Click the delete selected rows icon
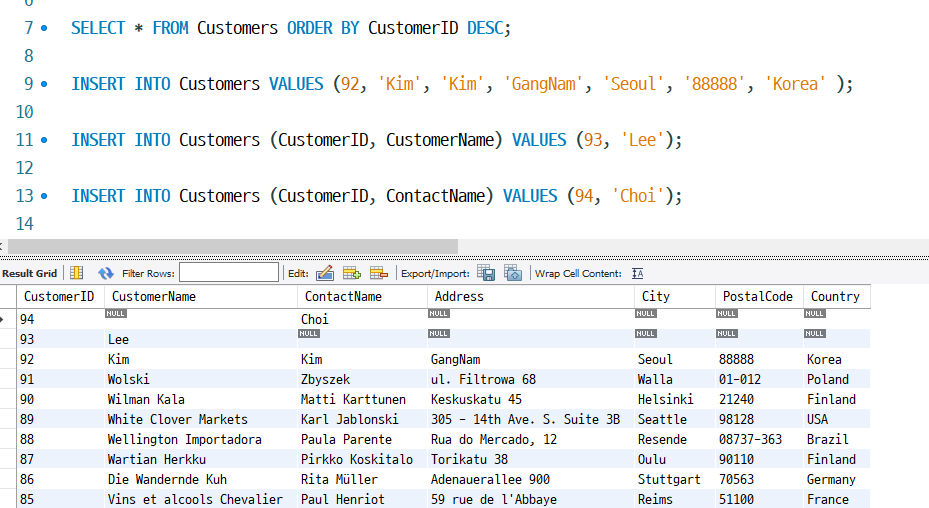This screenshot has height=508, width=929. (379, 273)
